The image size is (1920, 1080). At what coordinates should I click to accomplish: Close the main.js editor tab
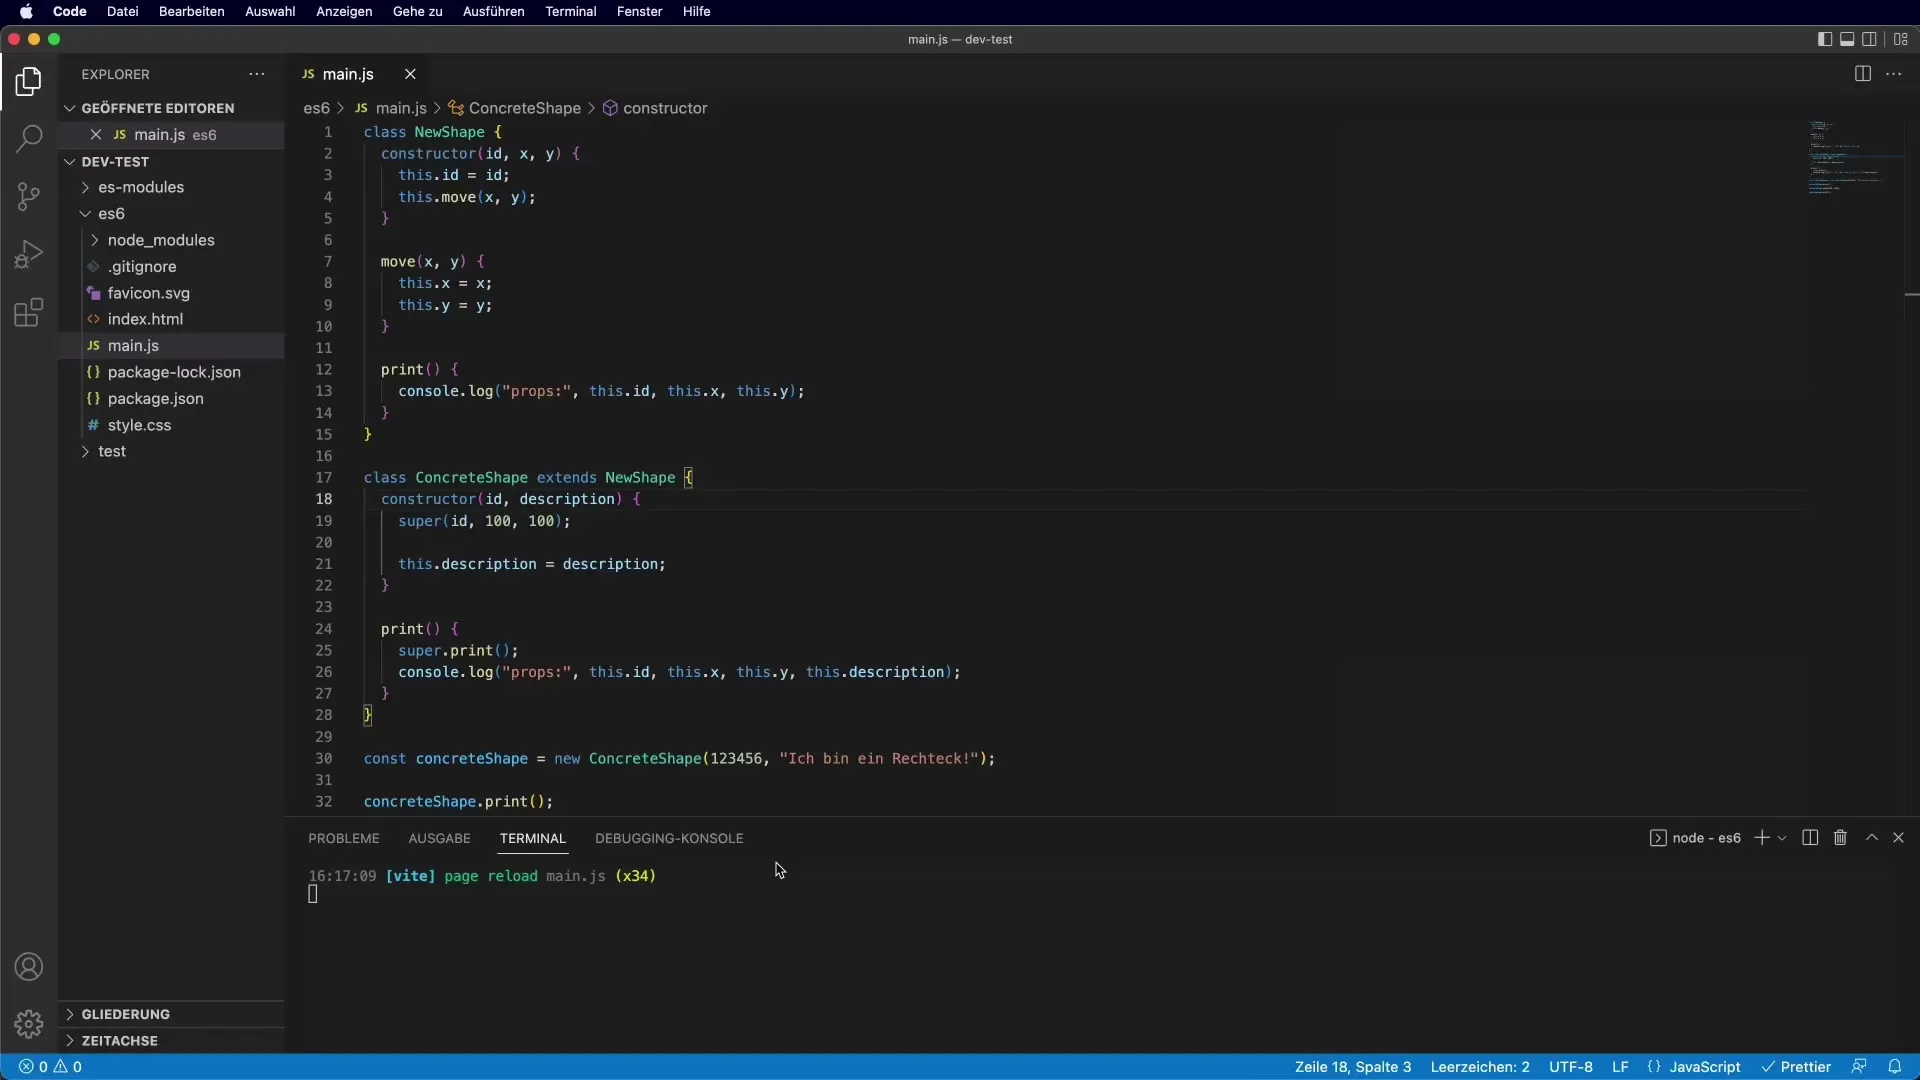410,74
